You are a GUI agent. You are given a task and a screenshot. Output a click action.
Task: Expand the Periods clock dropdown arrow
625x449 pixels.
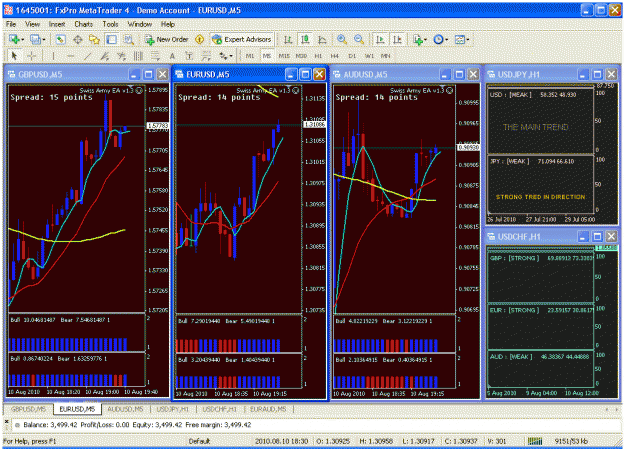(447, 39)
